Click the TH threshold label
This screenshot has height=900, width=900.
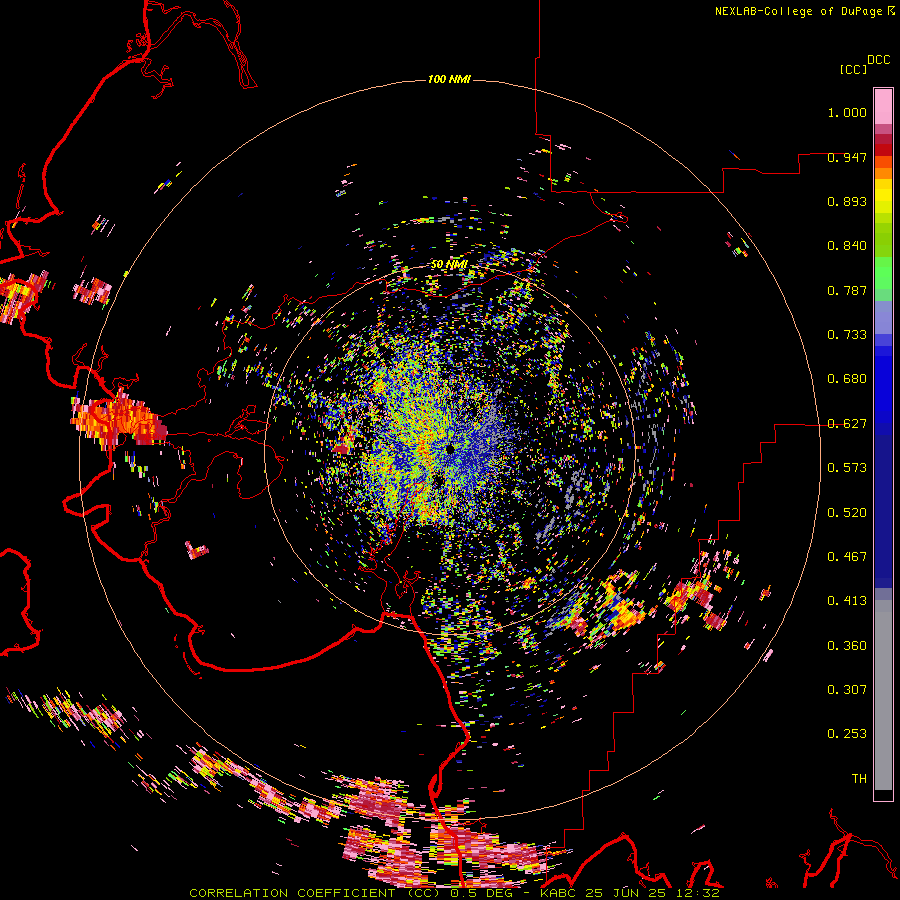point(859,779)
